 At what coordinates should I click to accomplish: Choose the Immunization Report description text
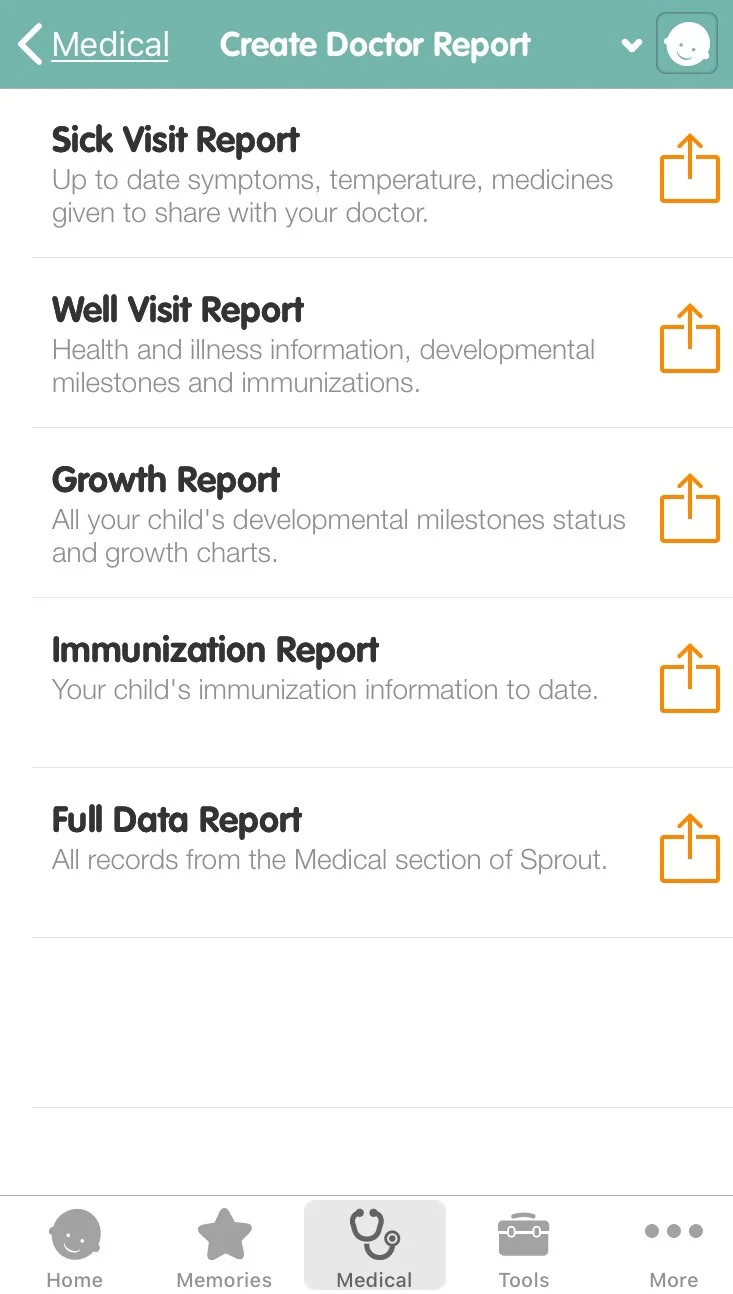pos(325,690)
